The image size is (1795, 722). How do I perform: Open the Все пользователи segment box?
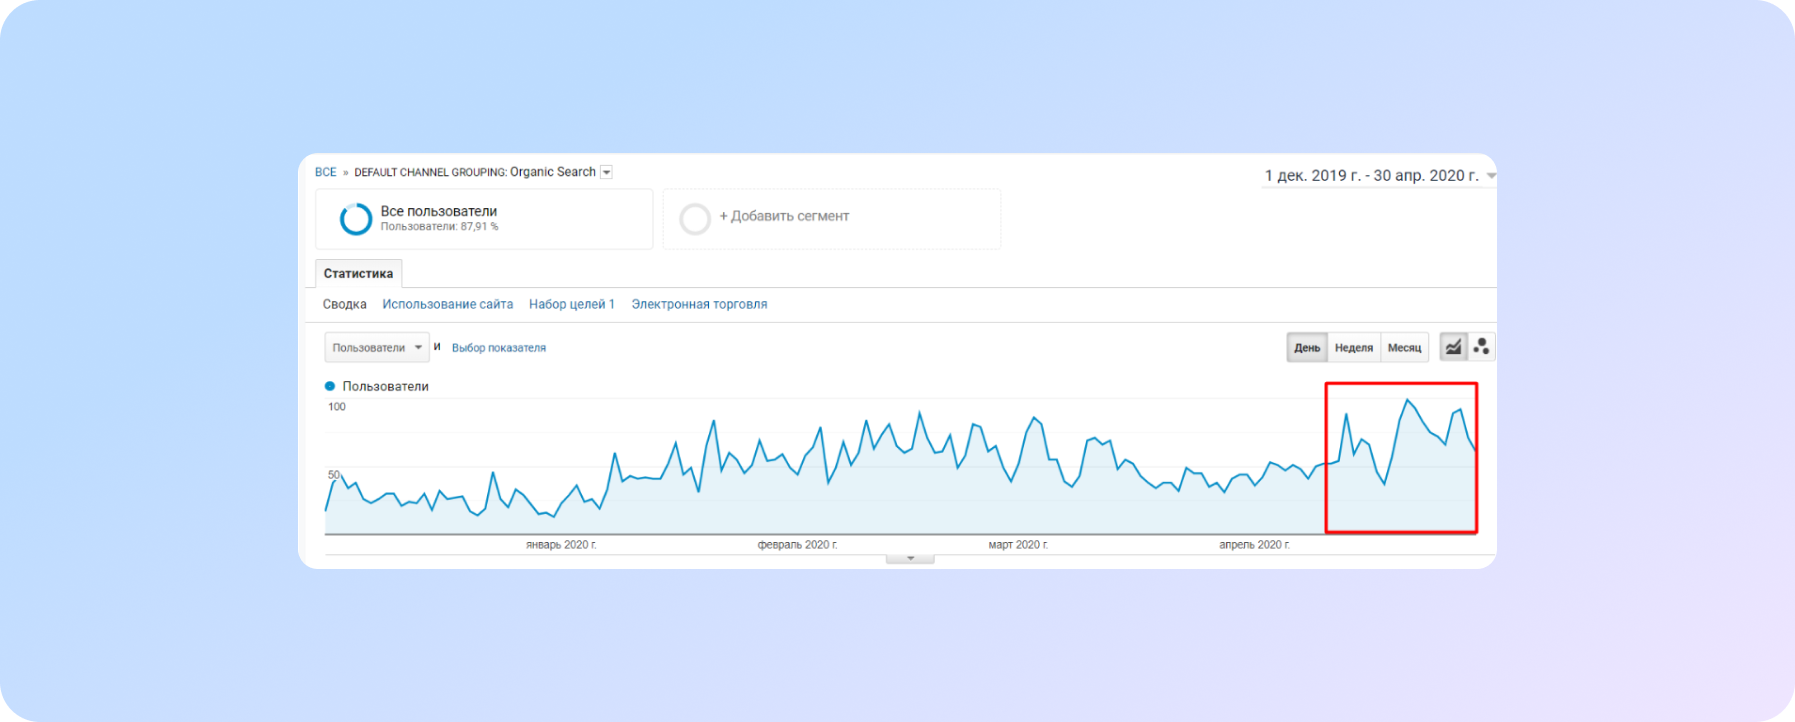[x=484, y=219]
